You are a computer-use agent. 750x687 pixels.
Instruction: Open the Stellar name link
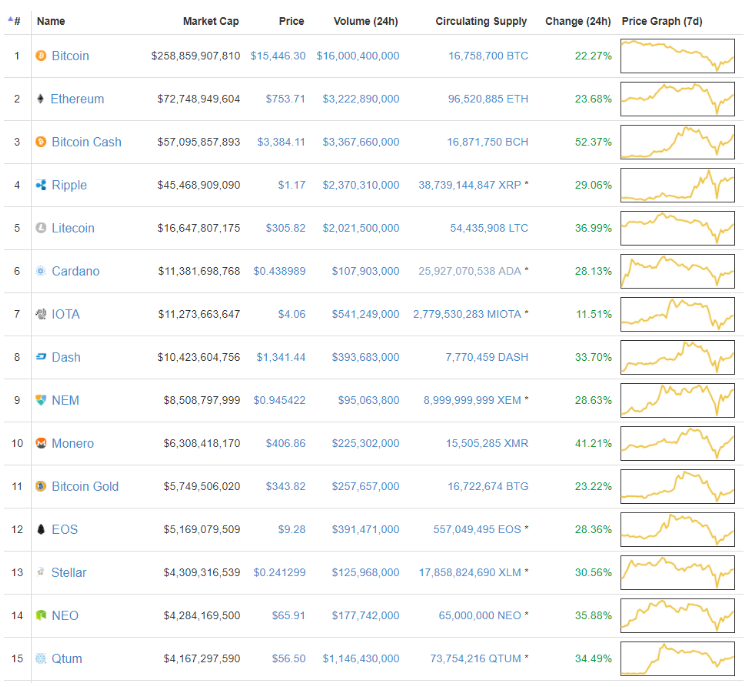click(x=69, y=572)
